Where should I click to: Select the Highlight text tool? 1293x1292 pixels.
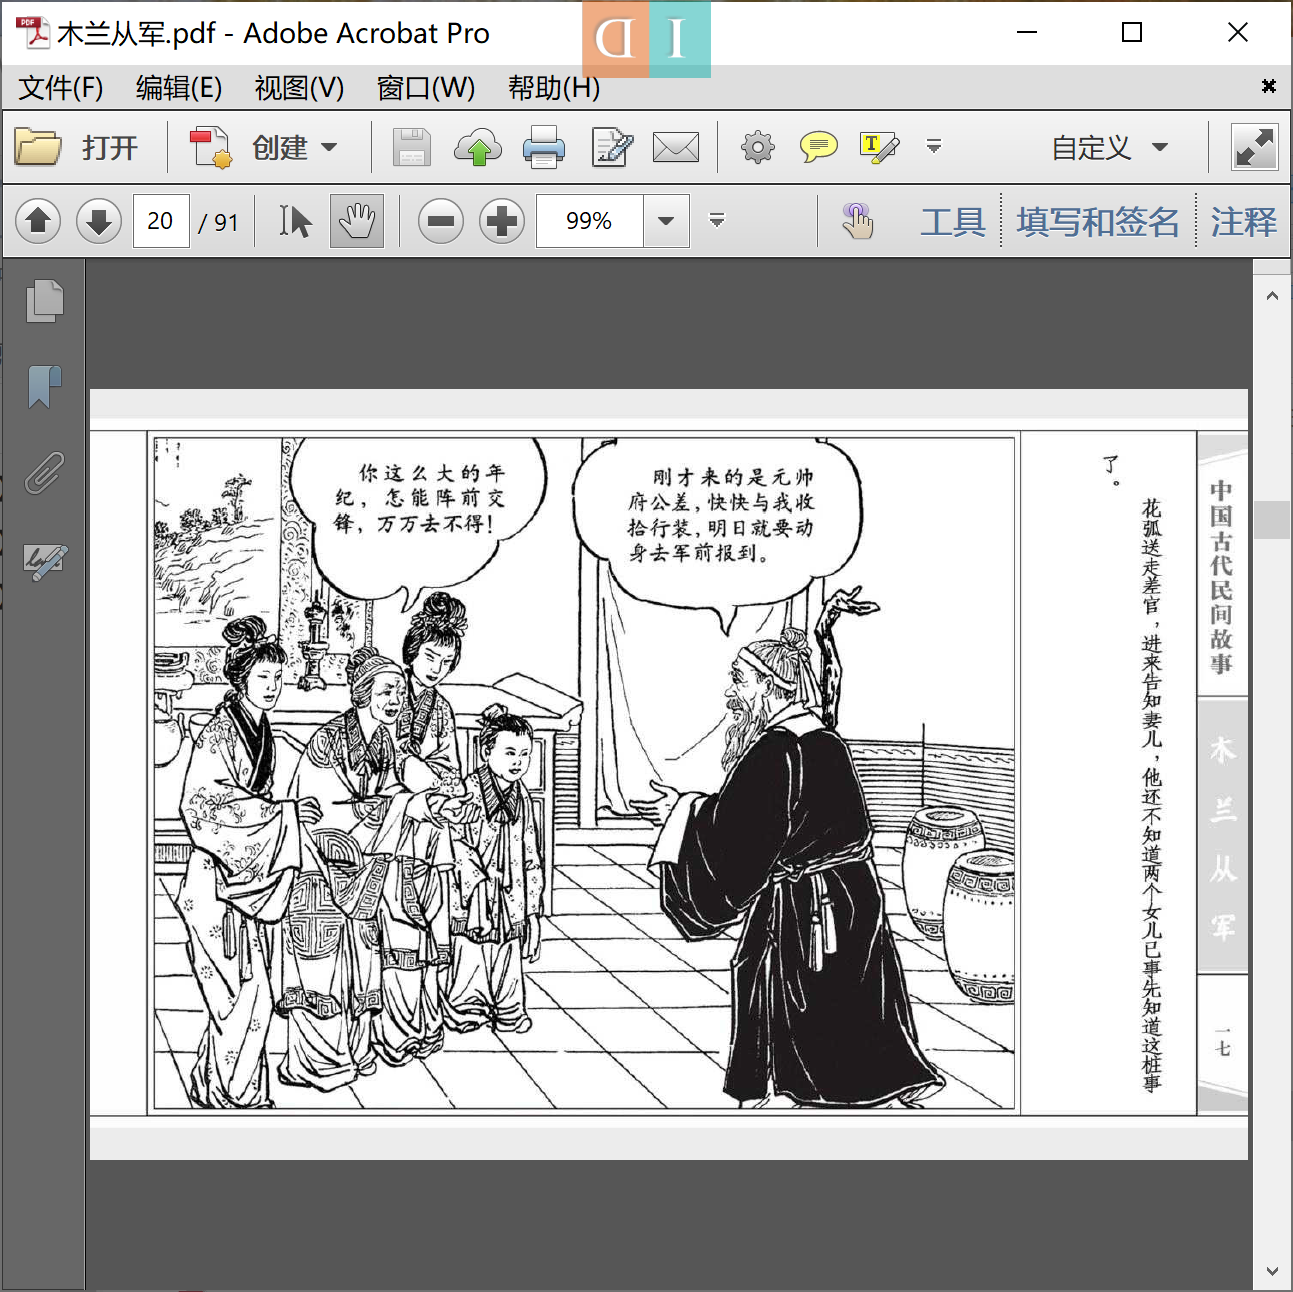click(880, 148)
